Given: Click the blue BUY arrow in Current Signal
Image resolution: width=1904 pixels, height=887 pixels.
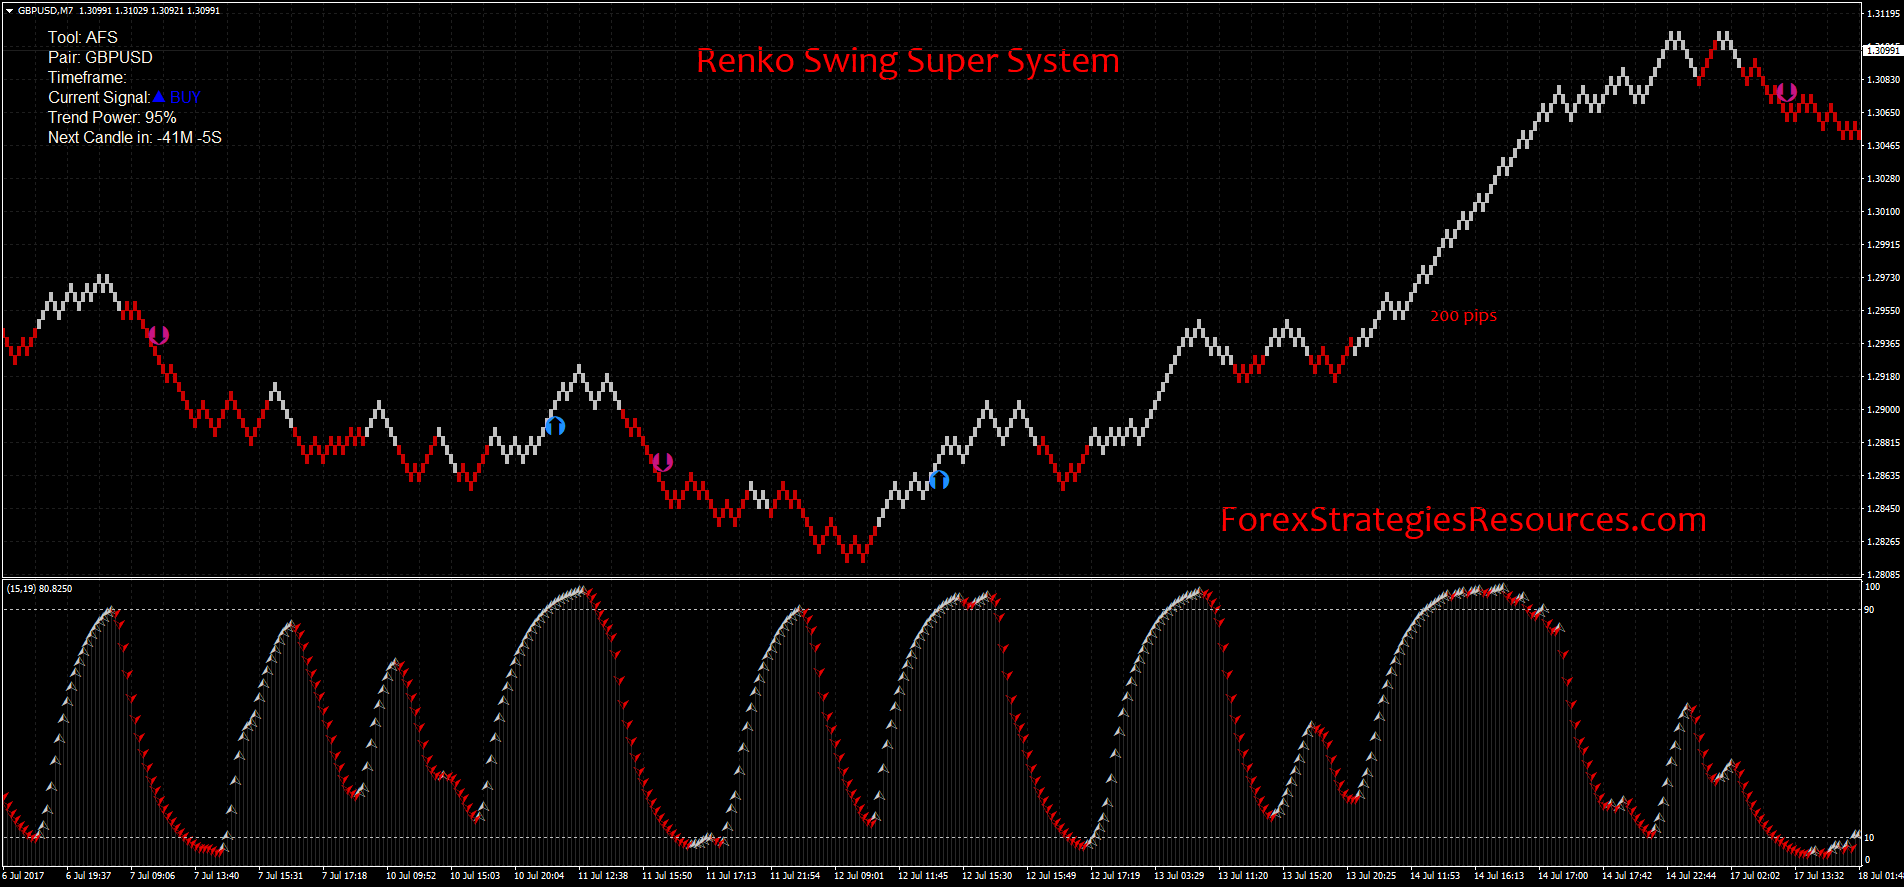Looking at the screenshot, I should (x=159, y=96).
